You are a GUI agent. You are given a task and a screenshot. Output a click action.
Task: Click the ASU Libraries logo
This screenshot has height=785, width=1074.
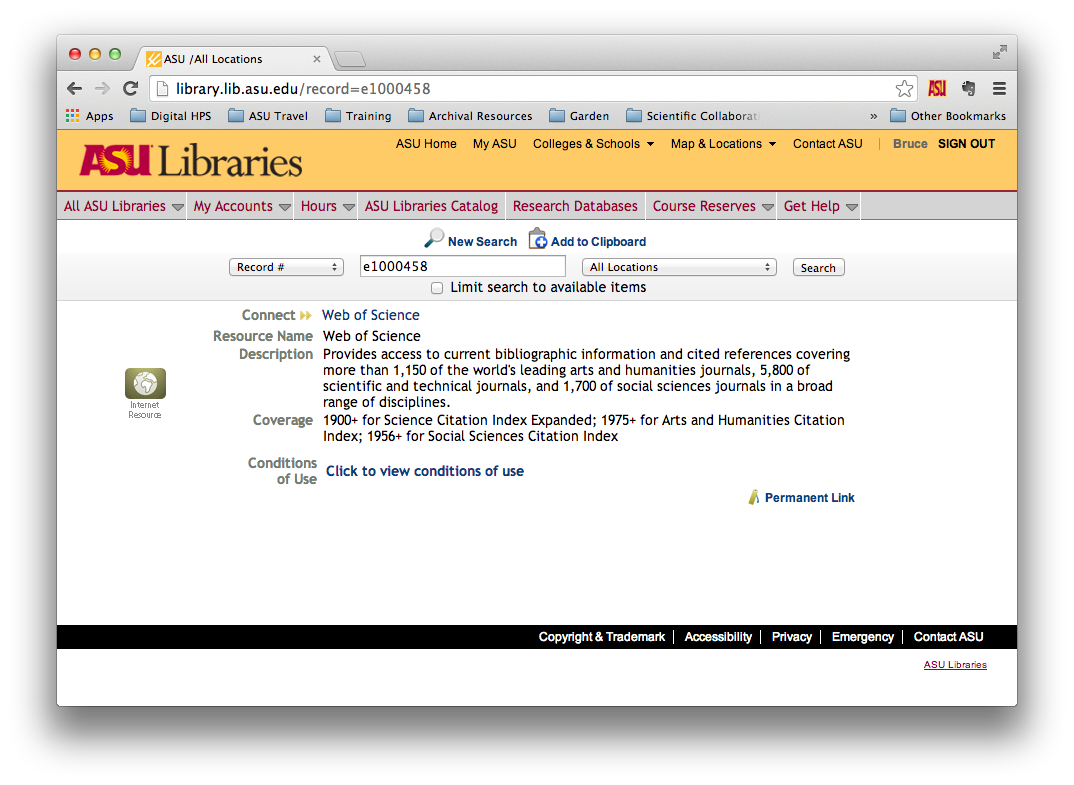tap(191, 161)
